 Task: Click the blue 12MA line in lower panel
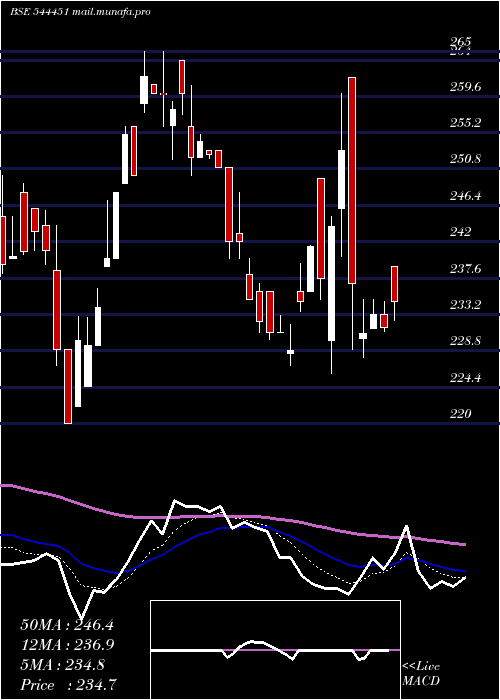pyautogui.click(x=232, y=527)
